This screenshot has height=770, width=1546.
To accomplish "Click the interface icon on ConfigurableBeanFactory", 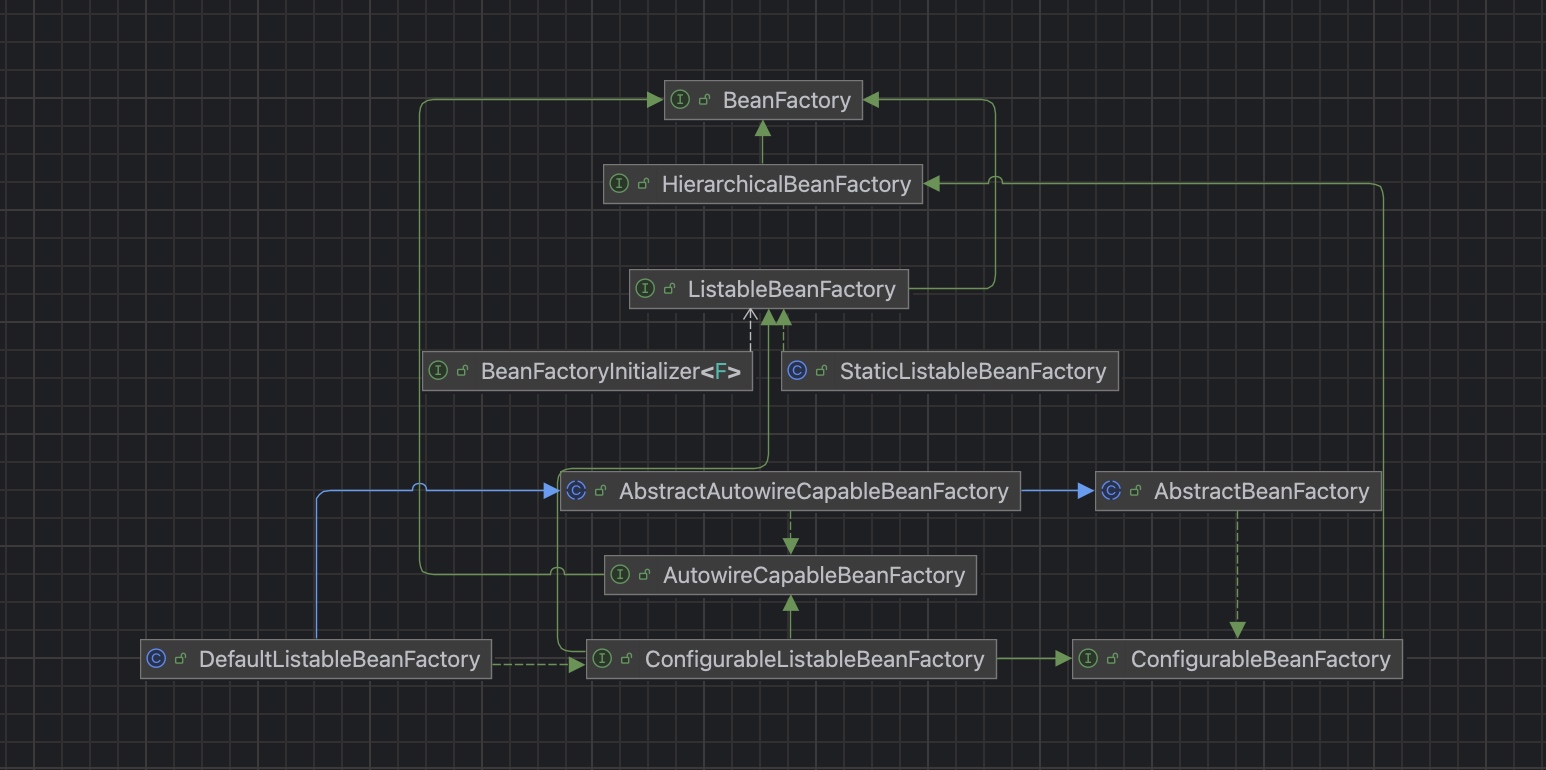I will [1088, 658].
